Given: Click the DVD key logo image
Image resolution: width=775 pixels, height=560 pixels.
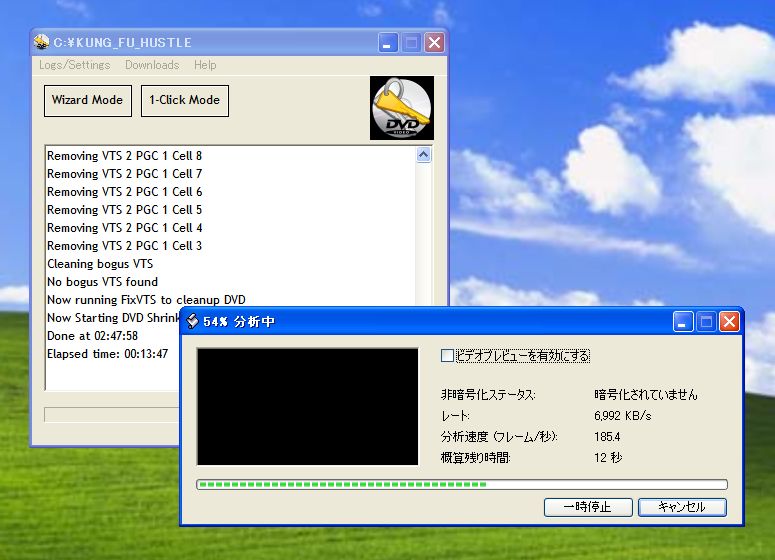Looking at the screenshot, I should [402, 108].
